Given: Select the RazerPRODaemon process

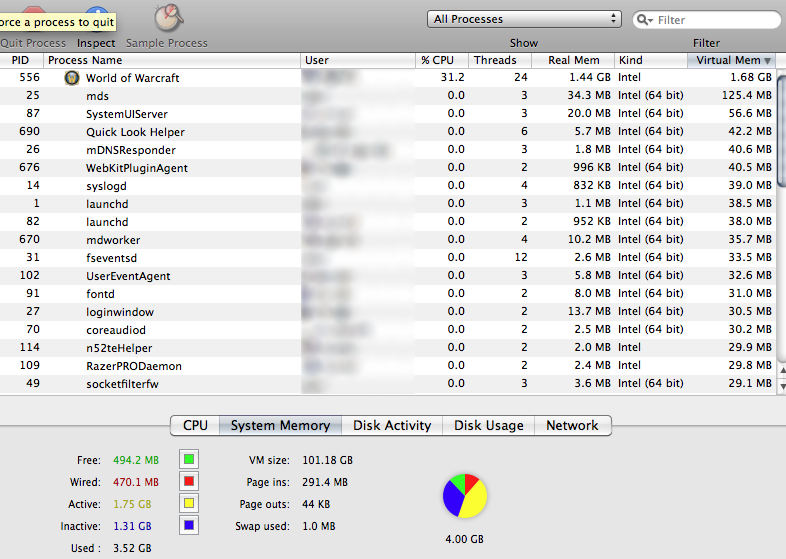Looking at the screenshot, I should tap(388, 366).
